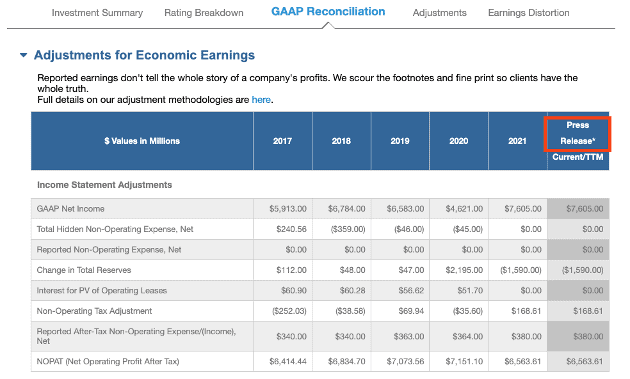
Task: Click After-Tax Non-Operating 2020 value $364.00
Action: click(x=467, y=336)
